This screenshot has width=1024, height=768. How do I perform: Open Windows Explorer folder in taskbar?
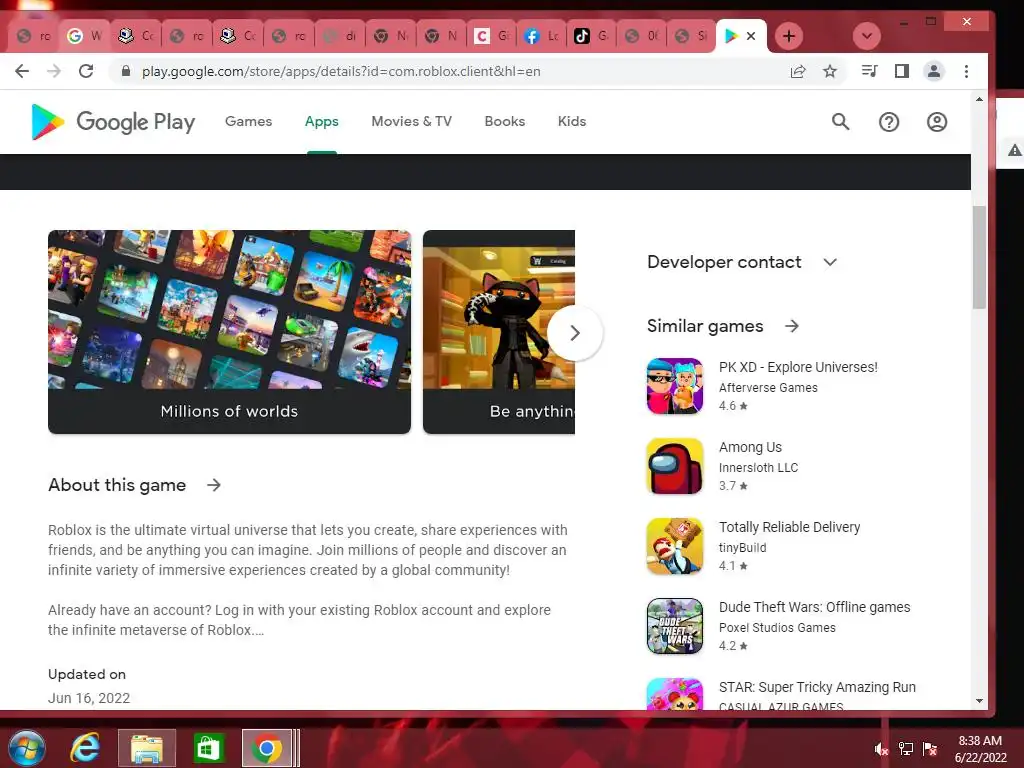pyautogui.click(x=147, y=748)
